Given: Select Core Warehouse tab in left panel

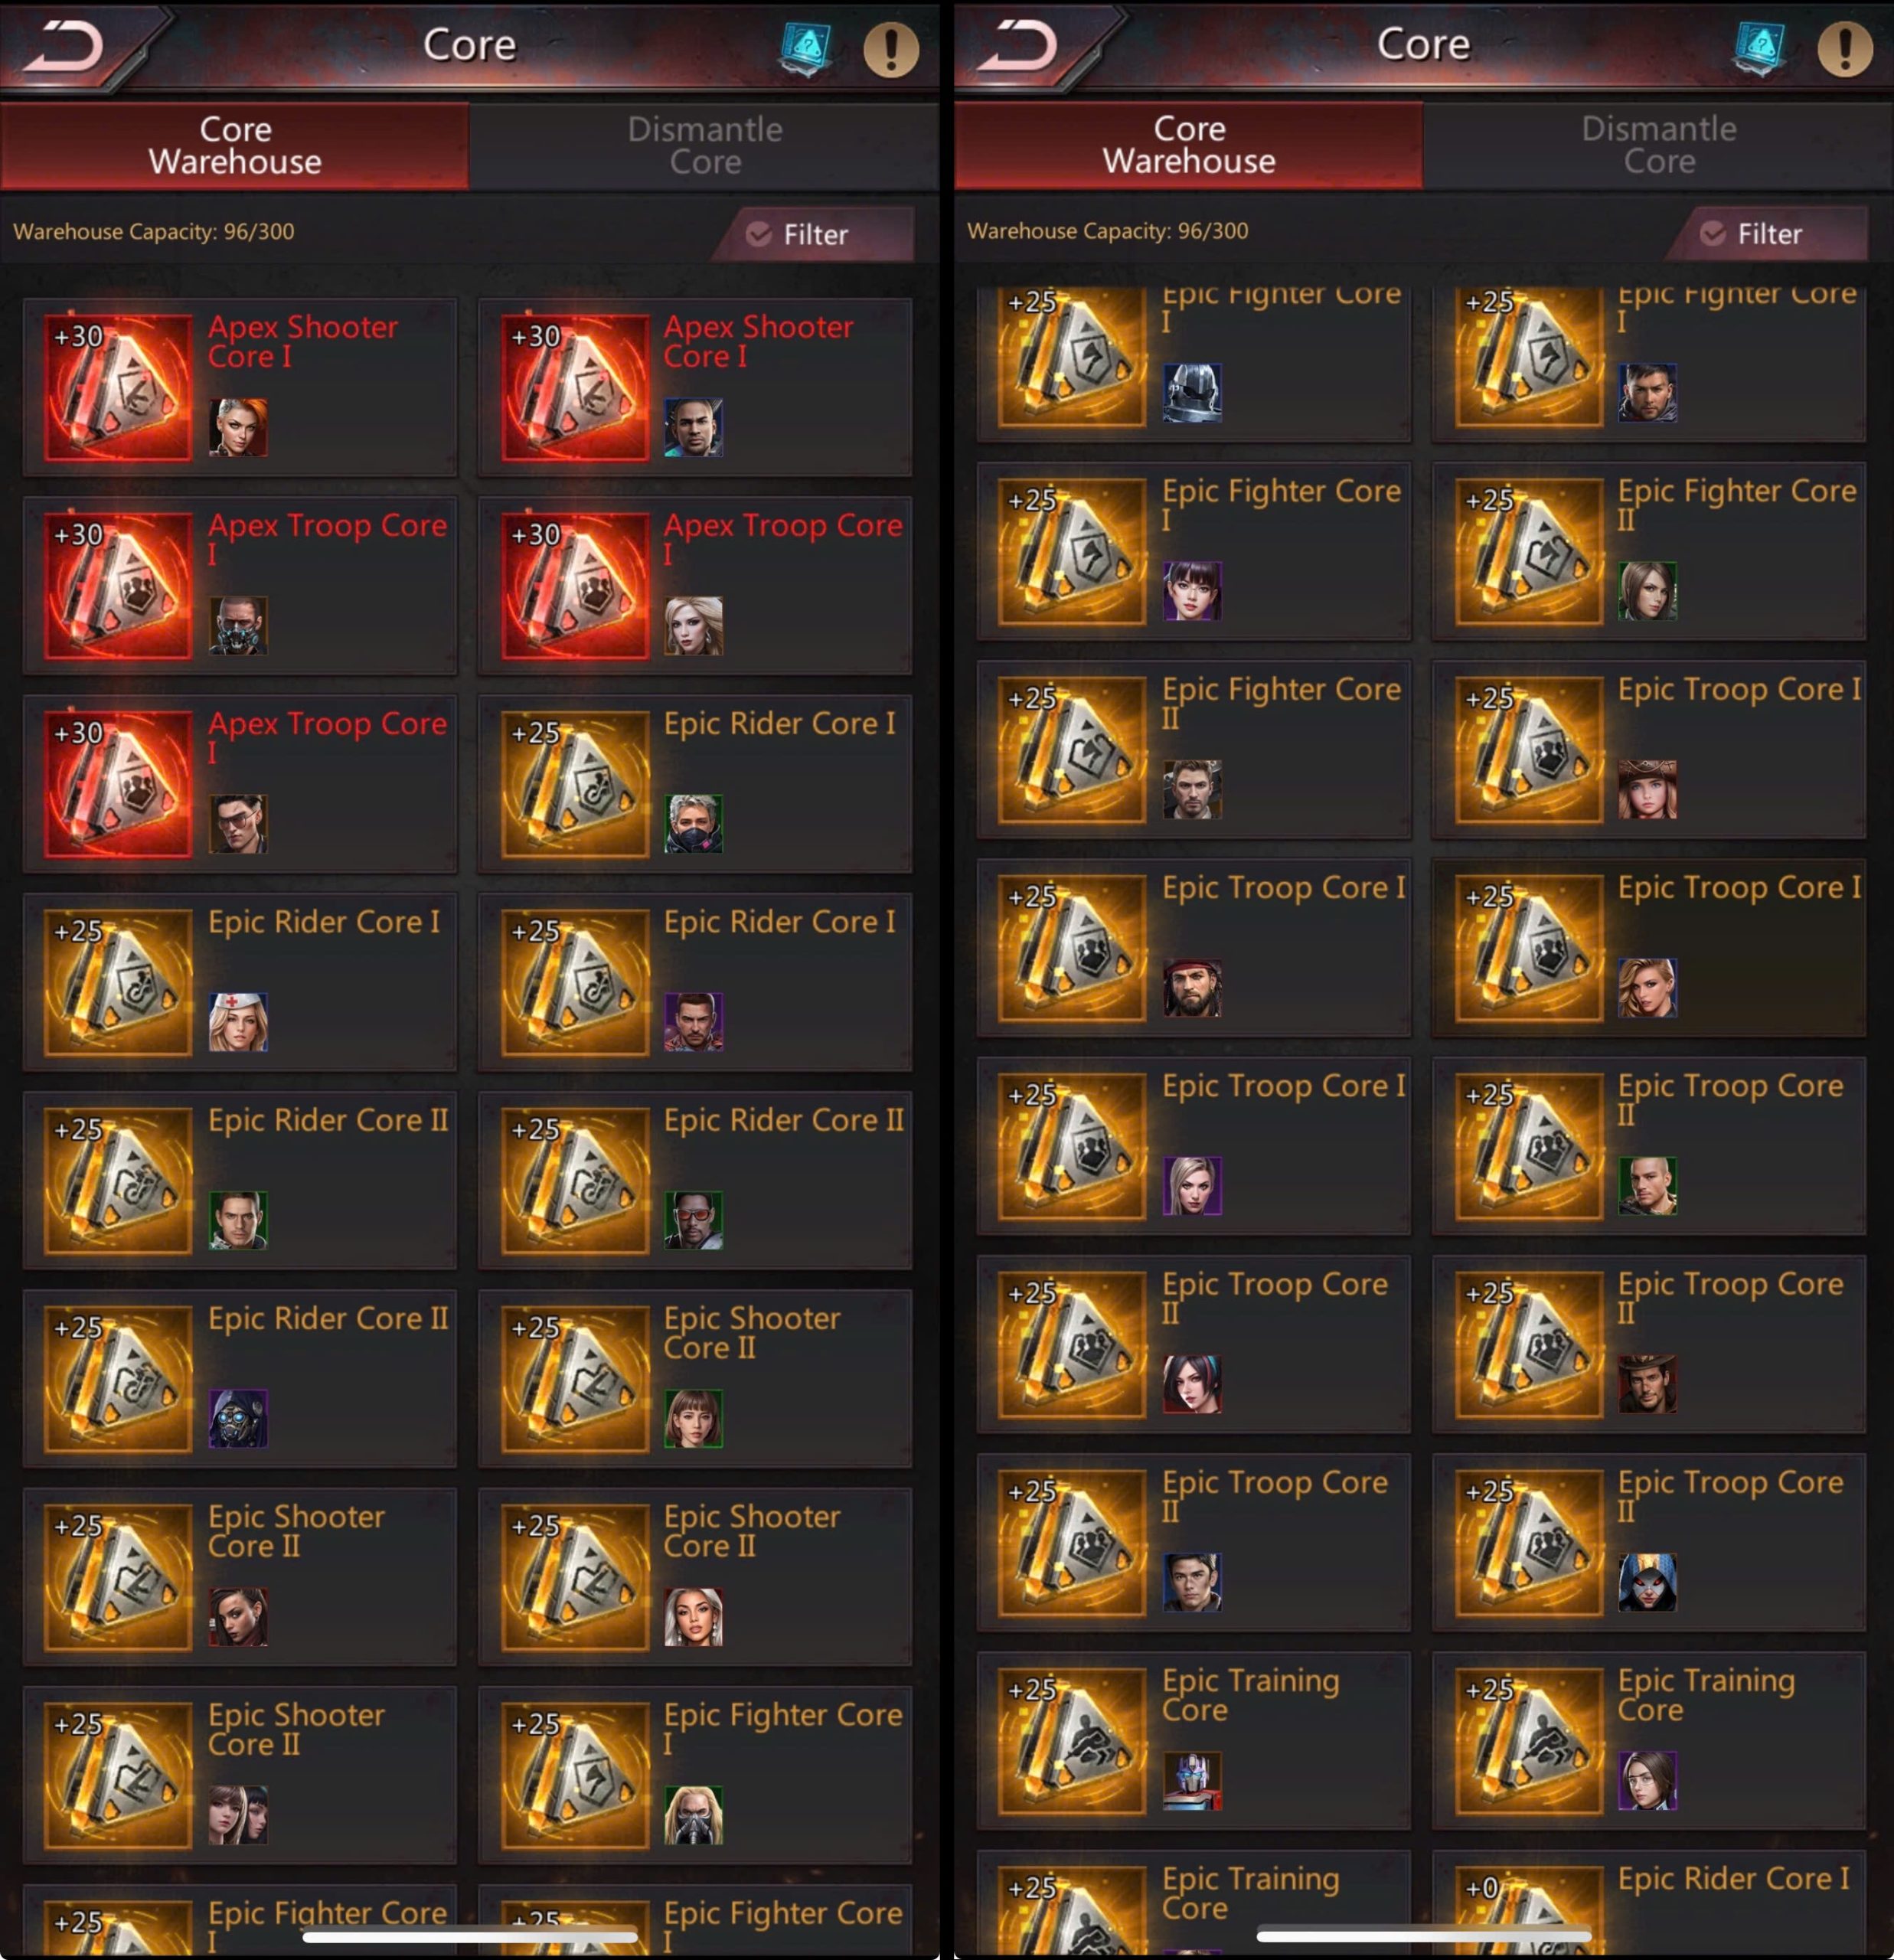Looking at the screenshot, I should [x=235, y=146].
